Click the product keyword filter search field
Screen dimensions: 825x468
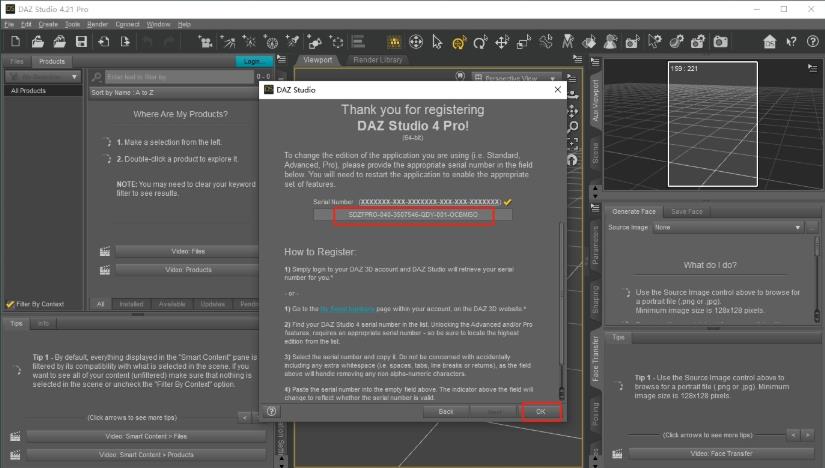179,77
